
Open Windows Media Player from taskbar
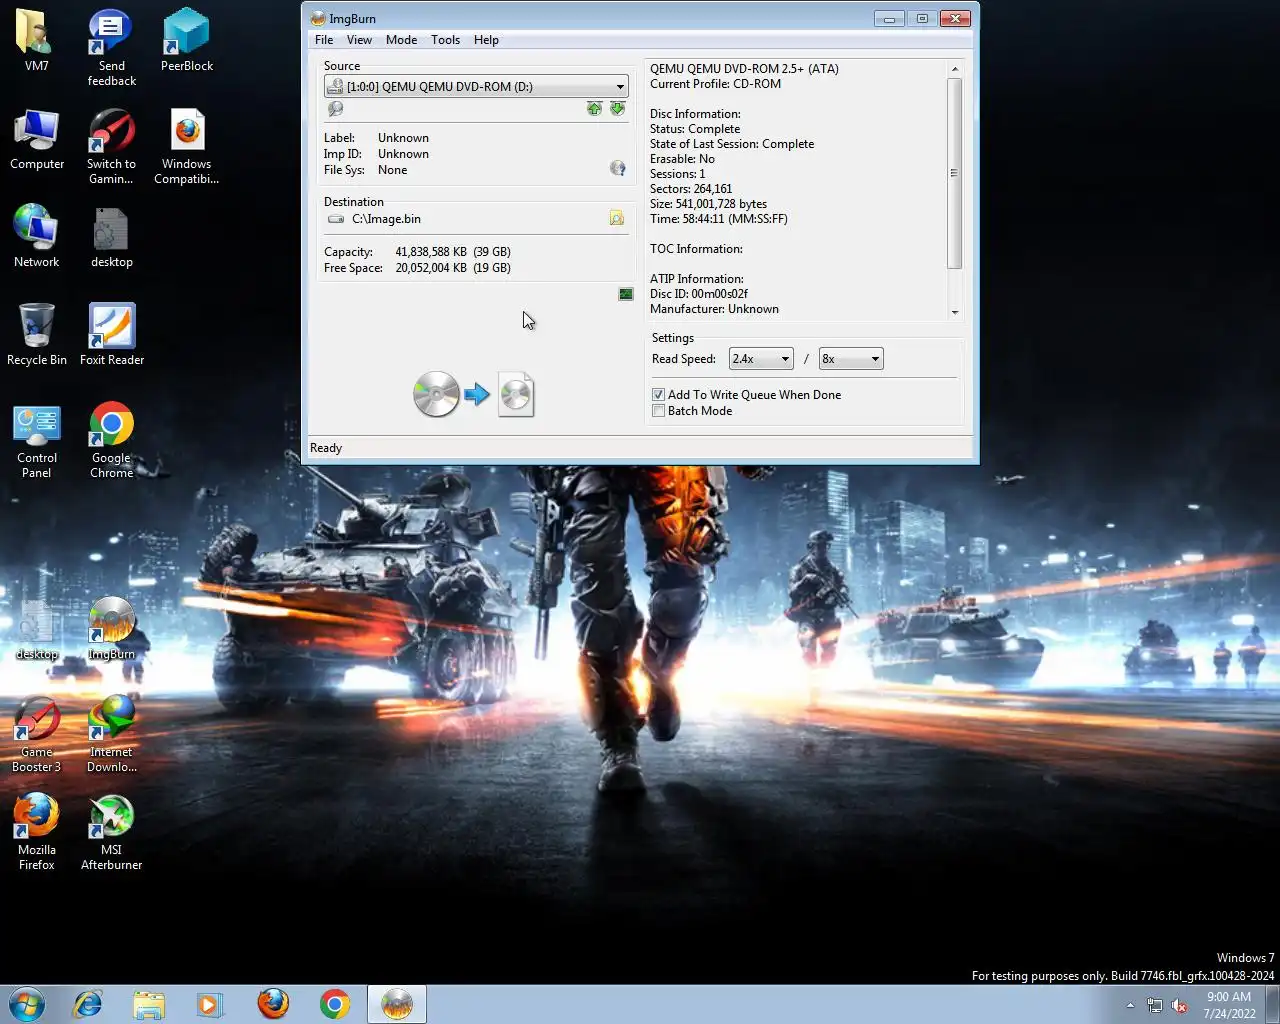pyautogui.click(x=210, y=1004)
